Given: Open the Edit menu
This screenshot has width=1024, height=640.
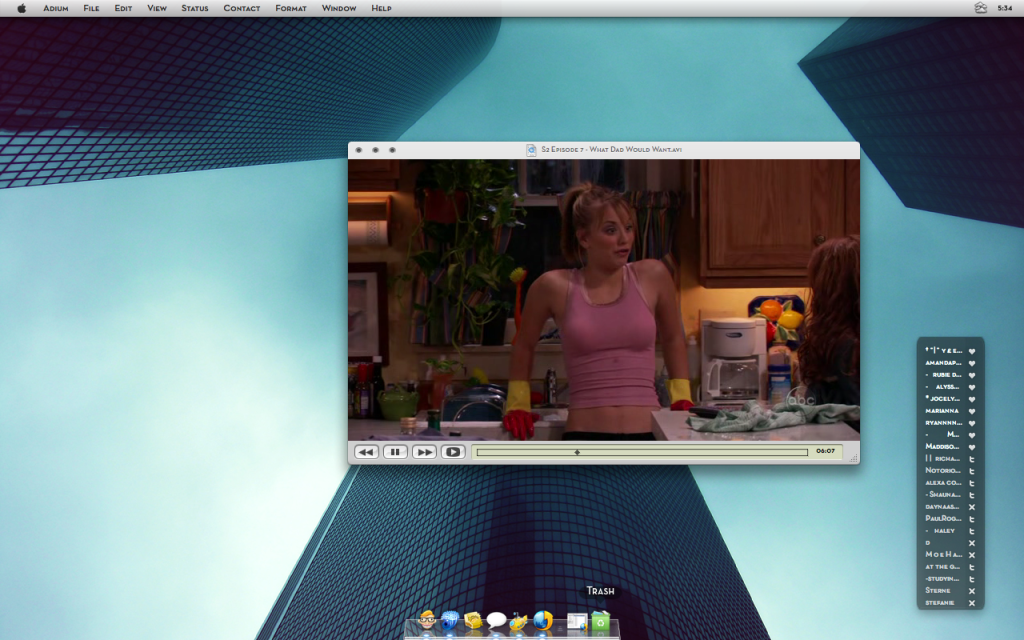Looking at the screenshot, I should pos(123,8).
